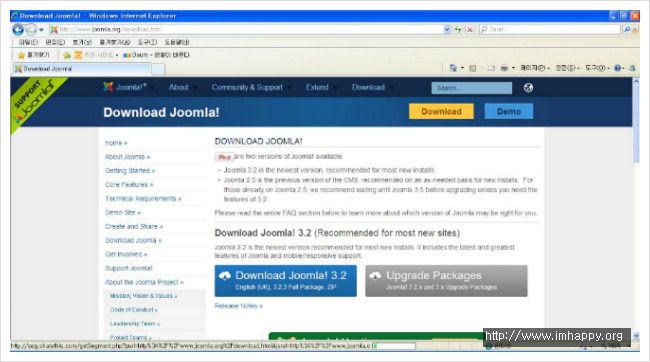Click the Joomla! logo in site navigation
This screenshot has height=362, width=650.
(125, 87)
